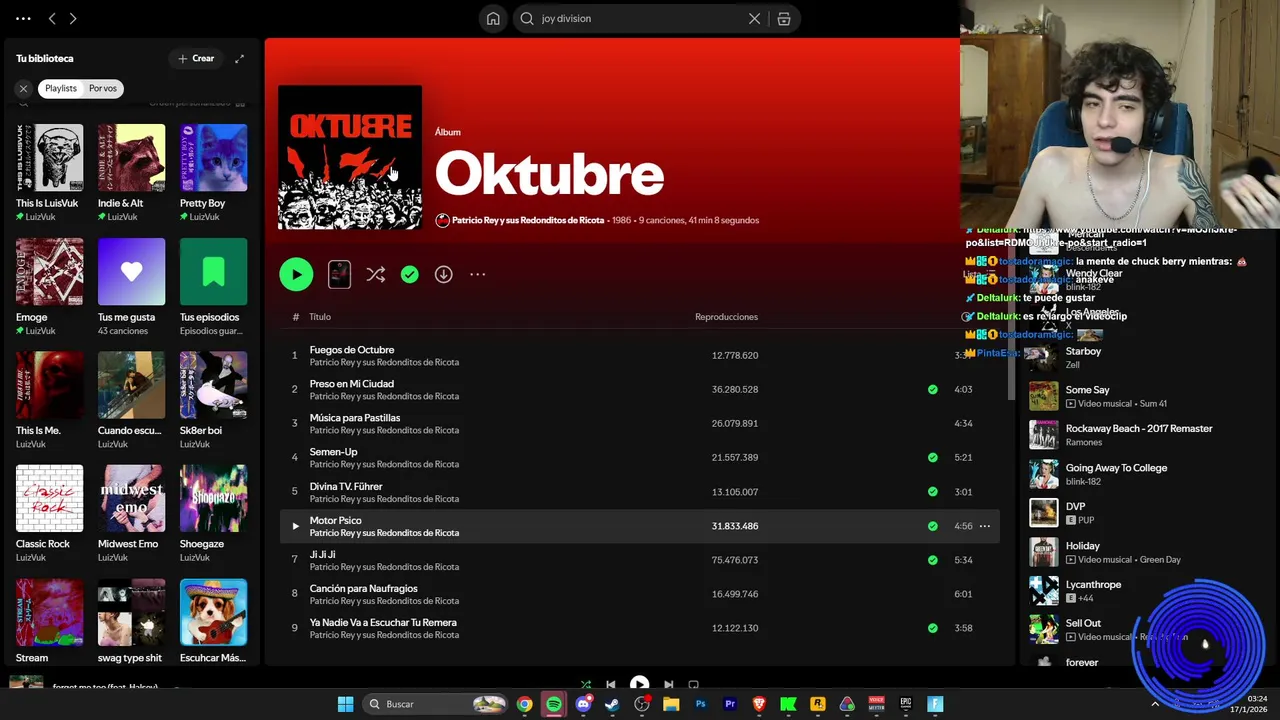Click inside the 'joy division' search field
The width and height of the screenshot is (1280, 720).
640,18
